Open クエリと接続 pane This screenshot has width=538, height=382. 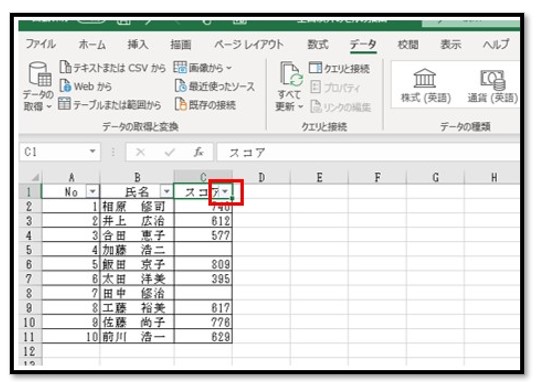339,68
